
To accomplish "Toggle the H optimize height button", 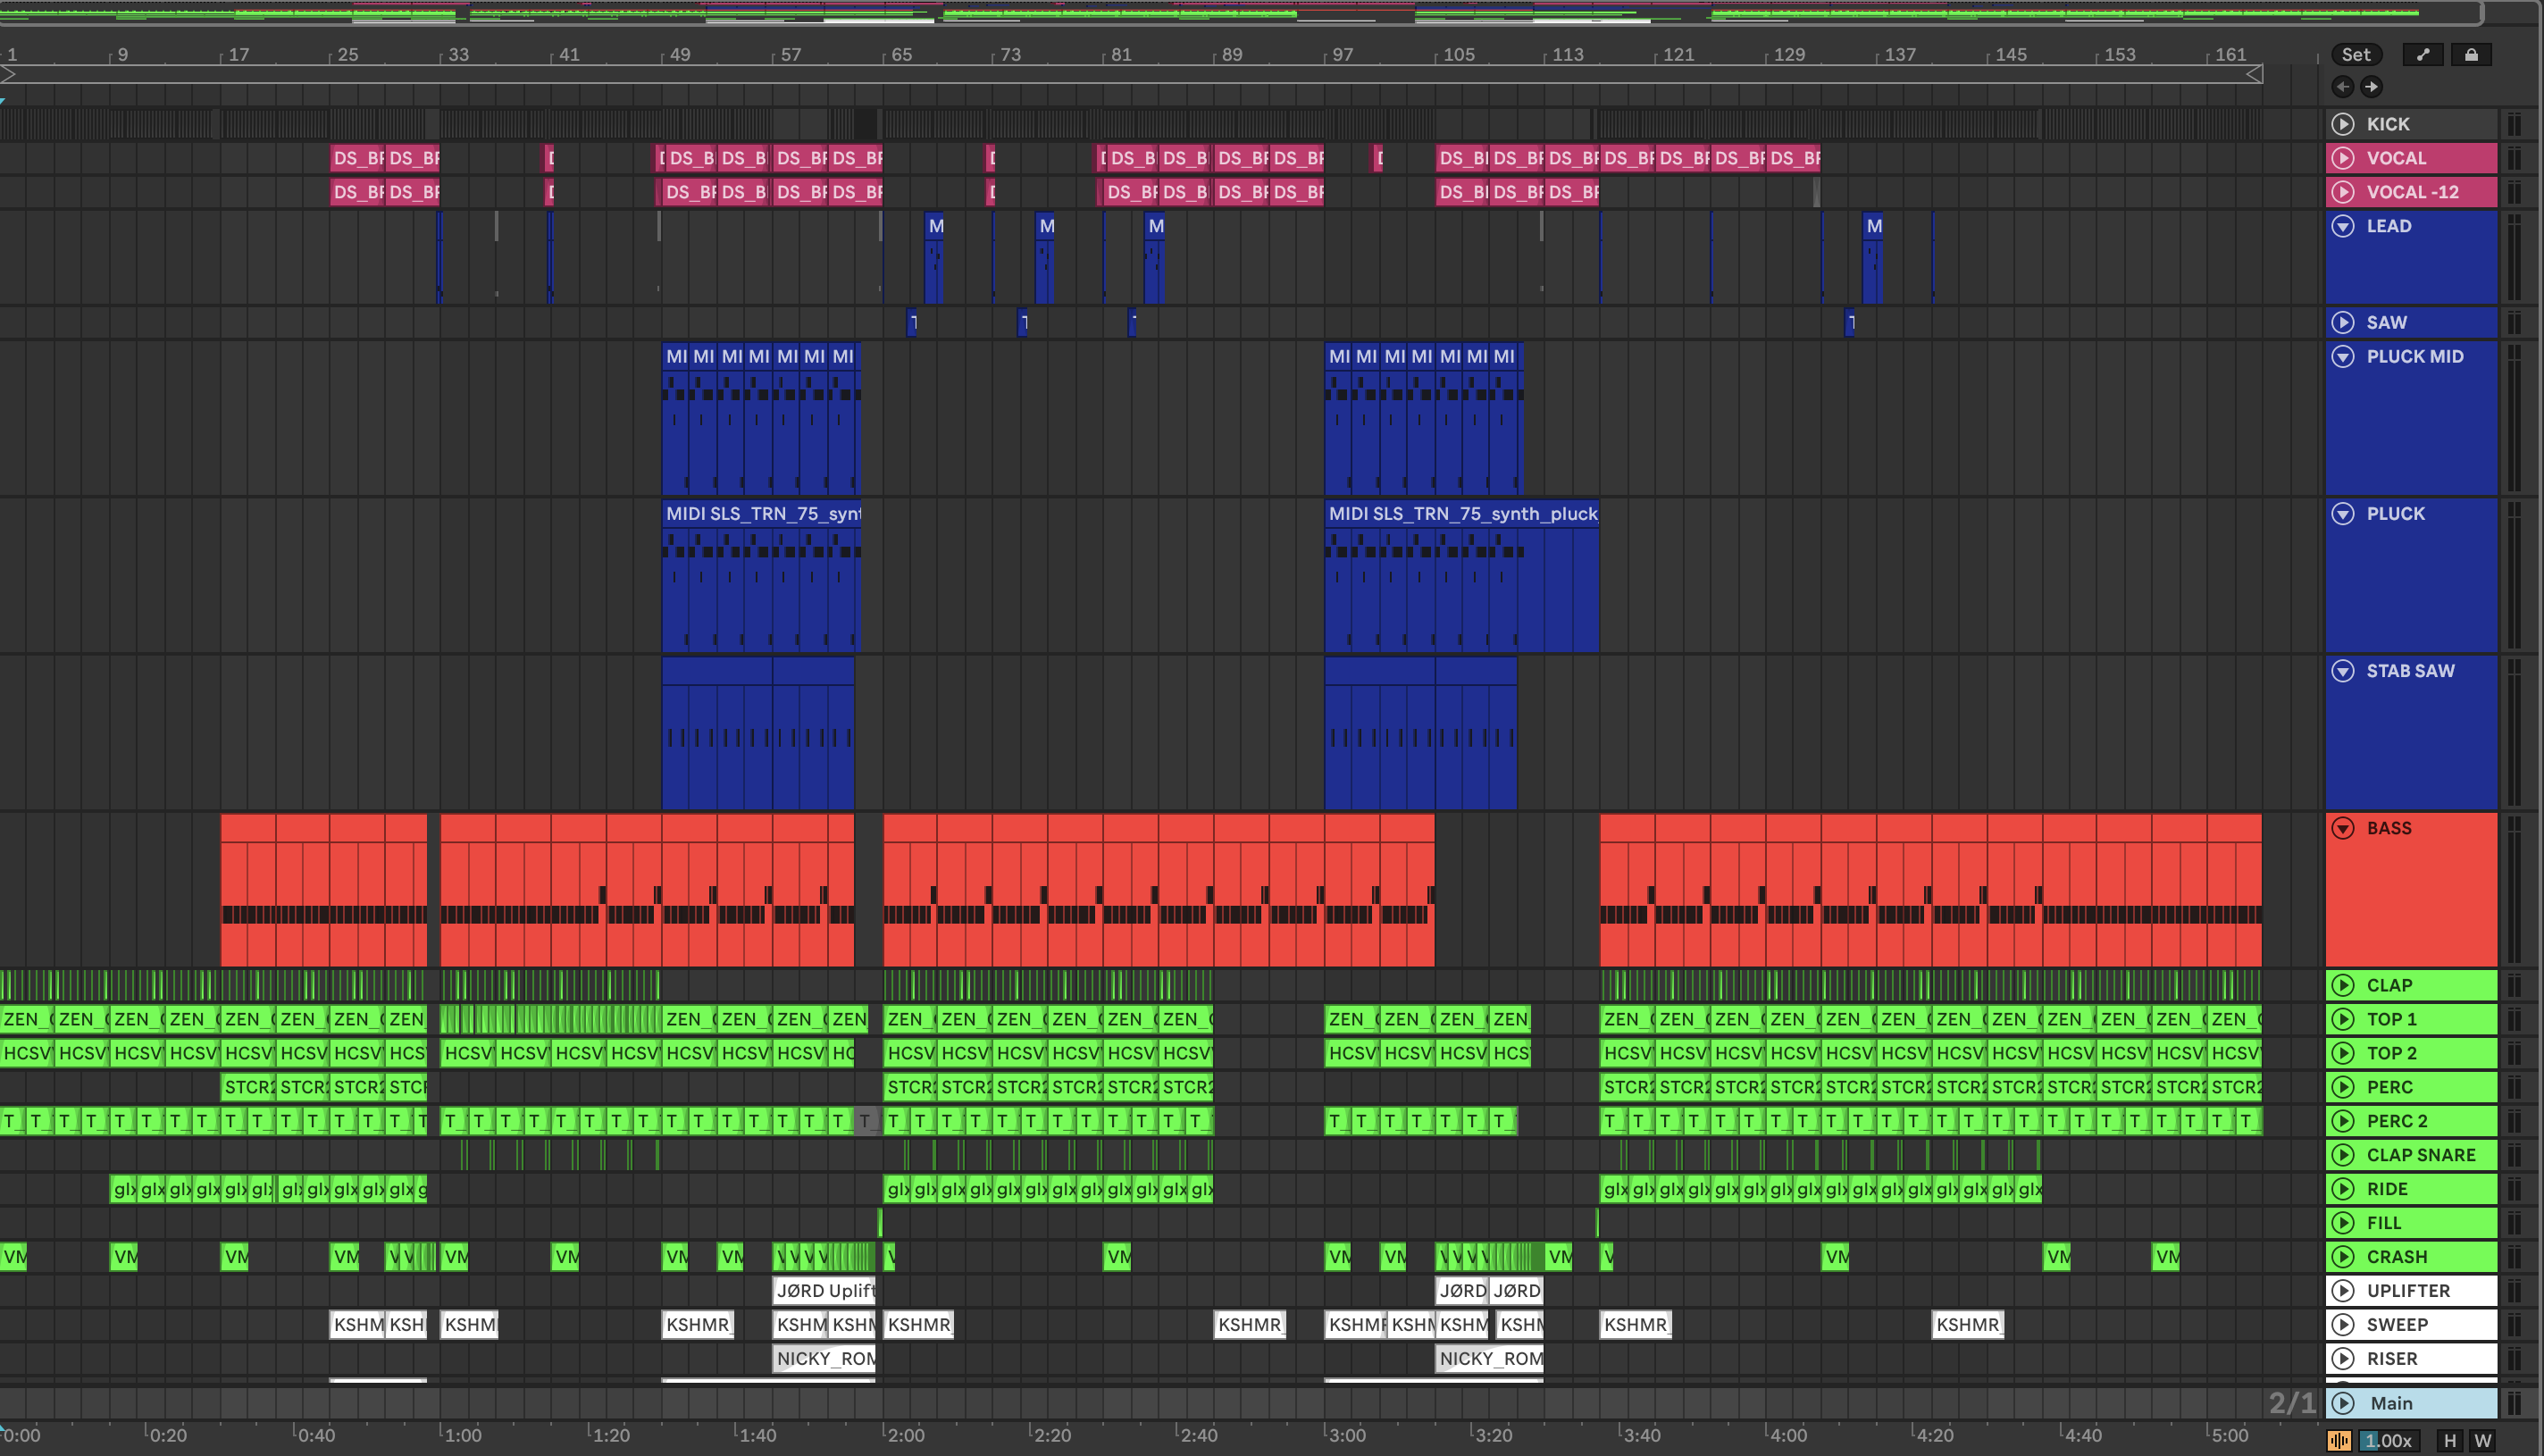I will [x=2449, y=1440].
